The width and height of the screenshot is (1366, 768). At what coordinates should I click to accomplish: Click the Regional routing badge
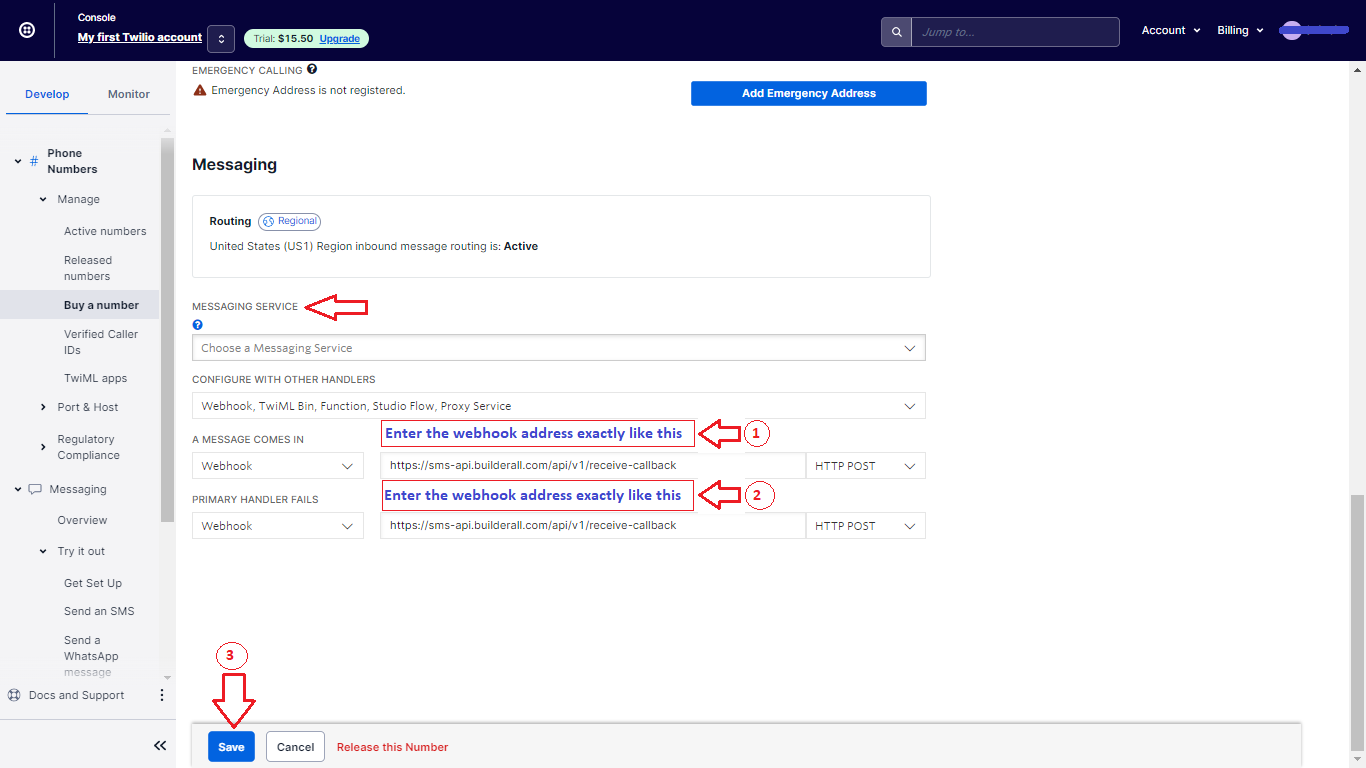click(290, 221)
